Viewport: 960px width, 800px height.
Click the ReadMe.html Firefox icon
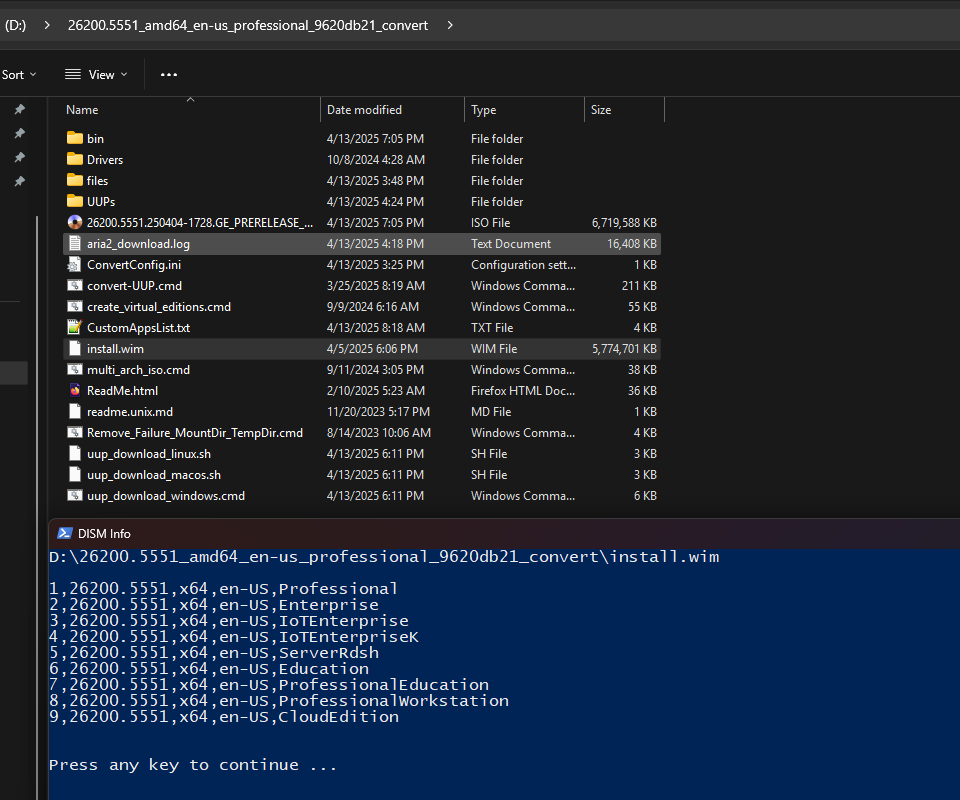(75, 390)
